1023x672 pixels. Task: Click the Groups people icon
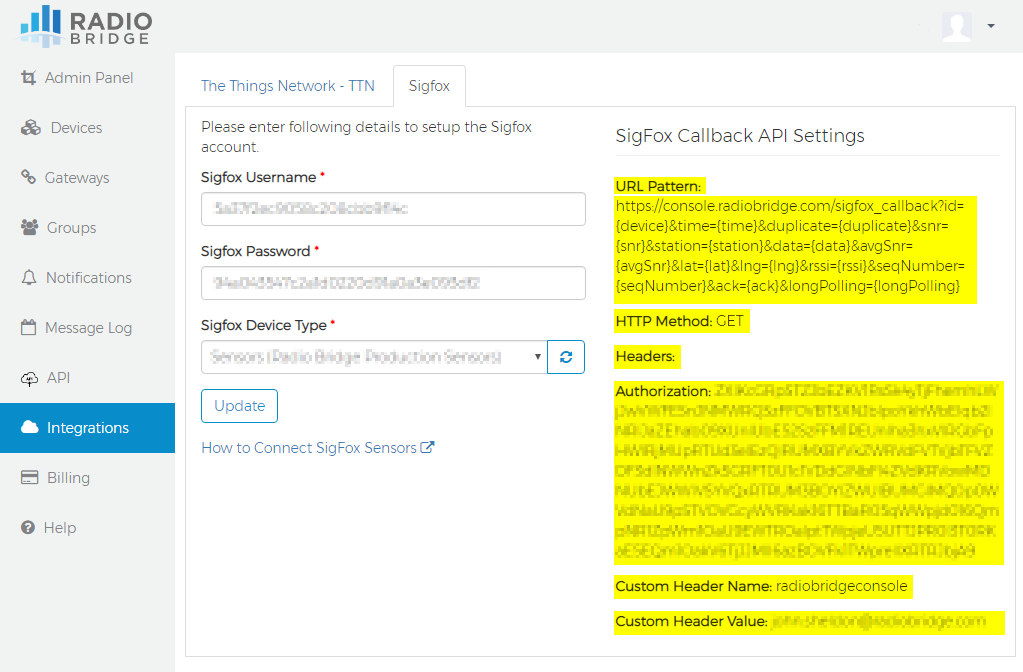[x=29, y=227]
